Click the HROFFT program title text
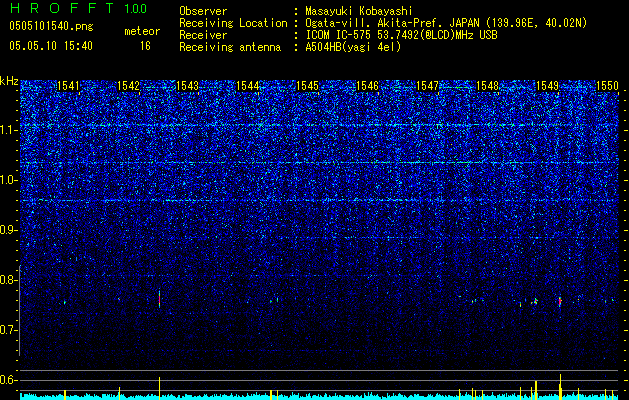The image size is (629, 400). coord(63,8)
